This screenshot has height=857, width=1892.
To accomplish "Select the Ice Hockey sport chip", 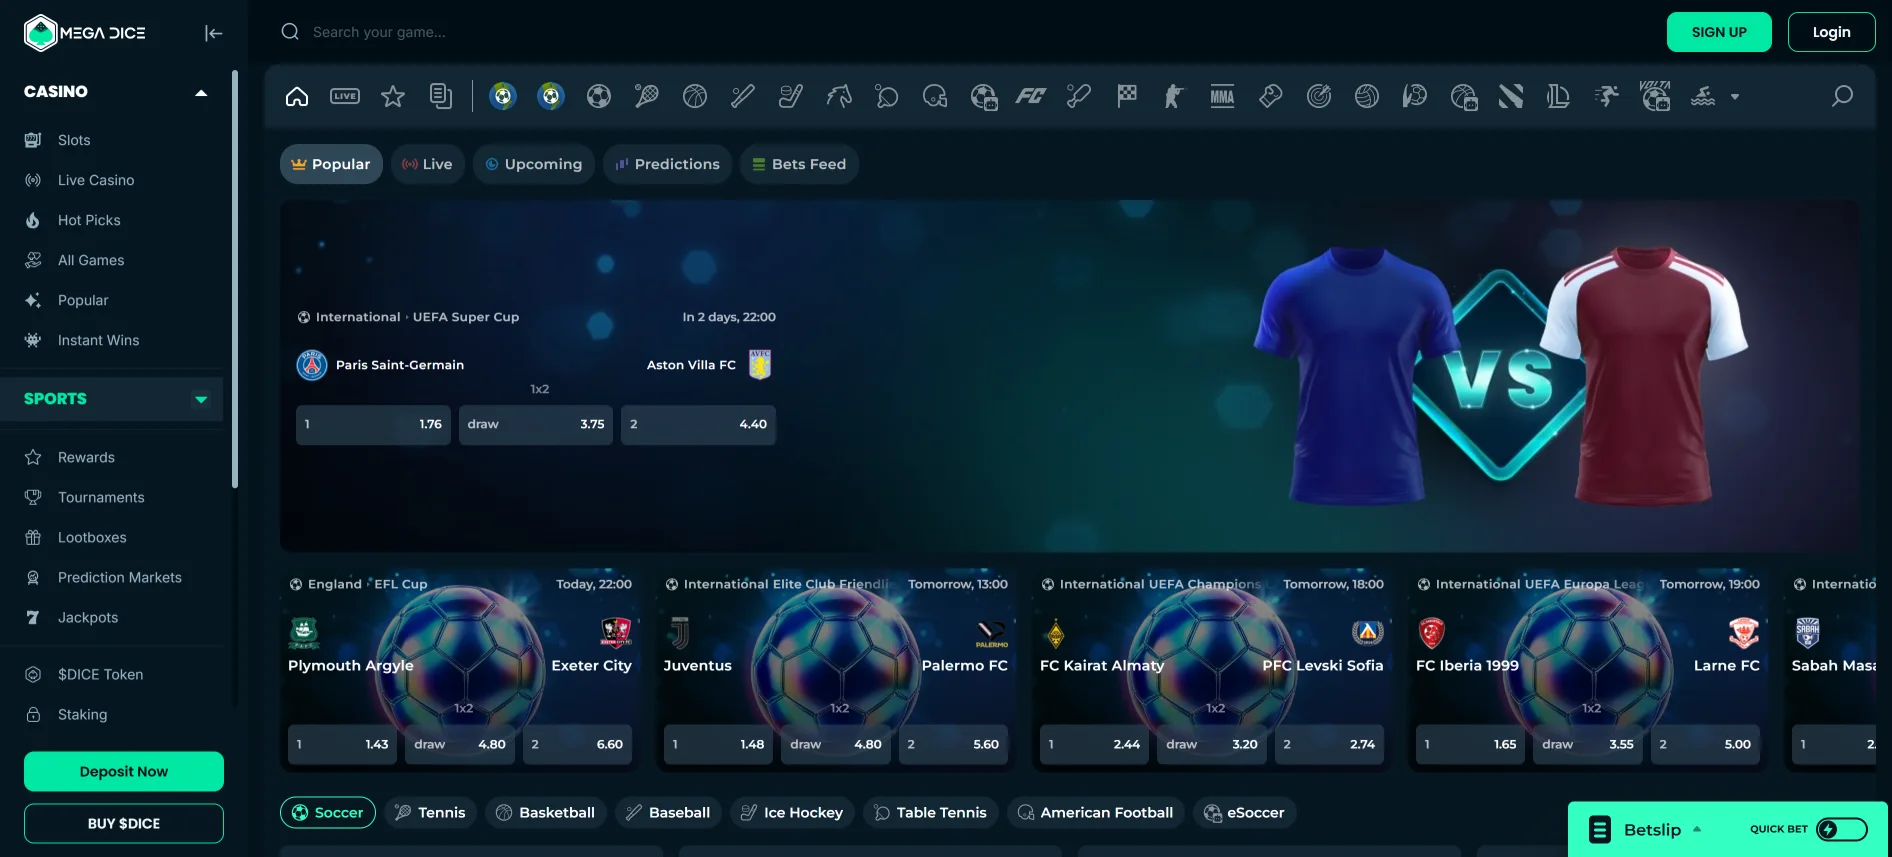I will tap(792, 813).
